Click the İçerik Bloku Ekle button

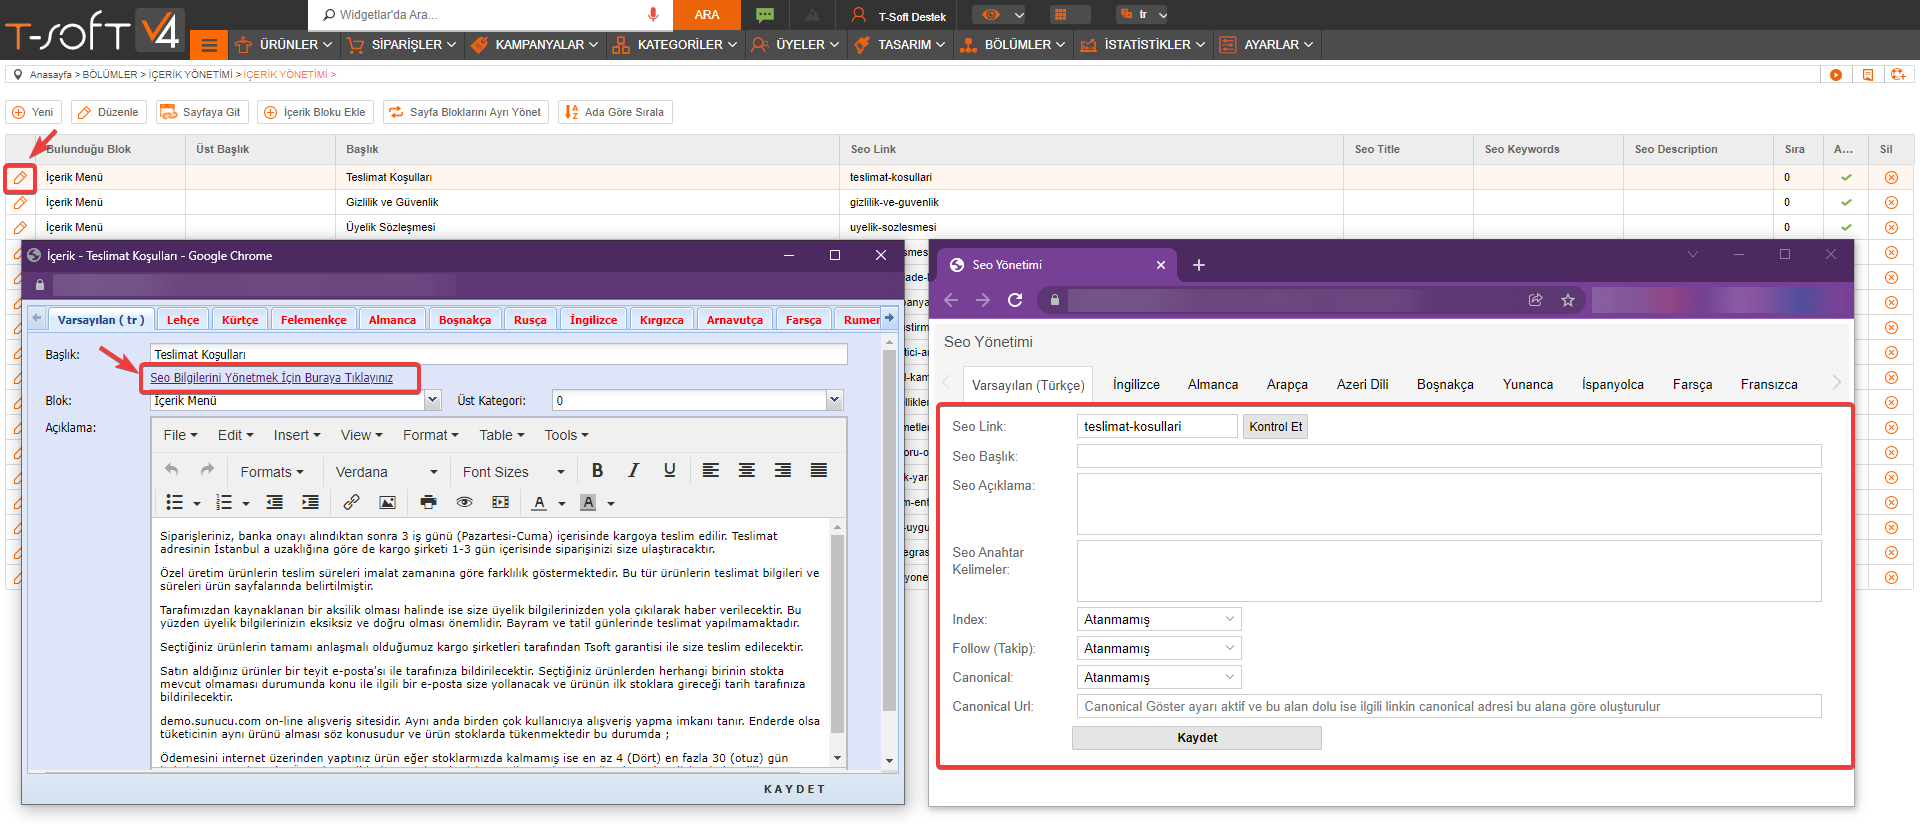click(315, 112)
